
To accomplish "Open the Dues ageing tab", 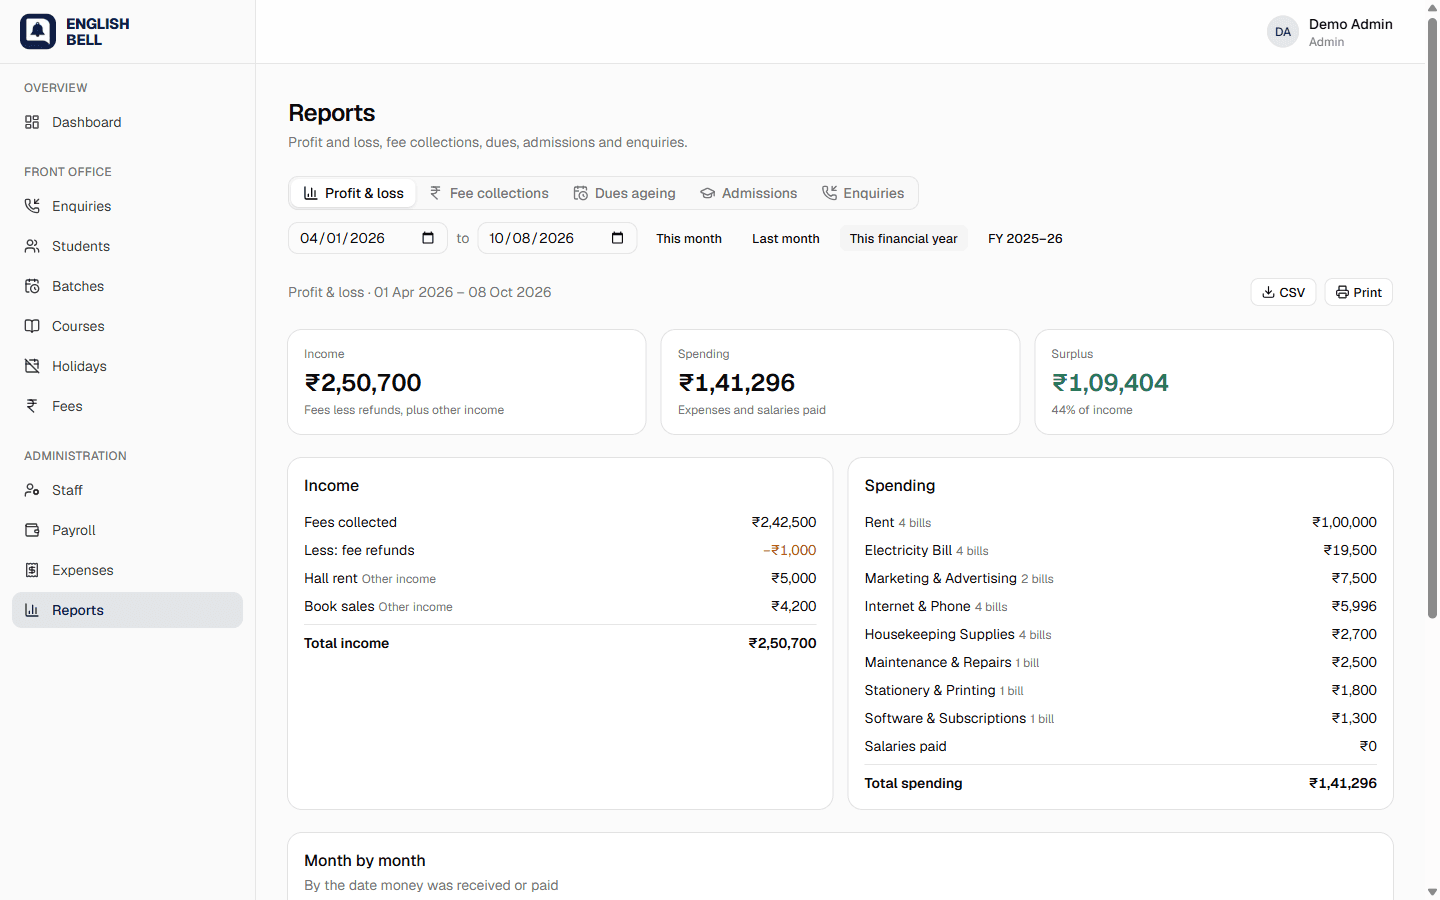I will (x=624, y=193).
